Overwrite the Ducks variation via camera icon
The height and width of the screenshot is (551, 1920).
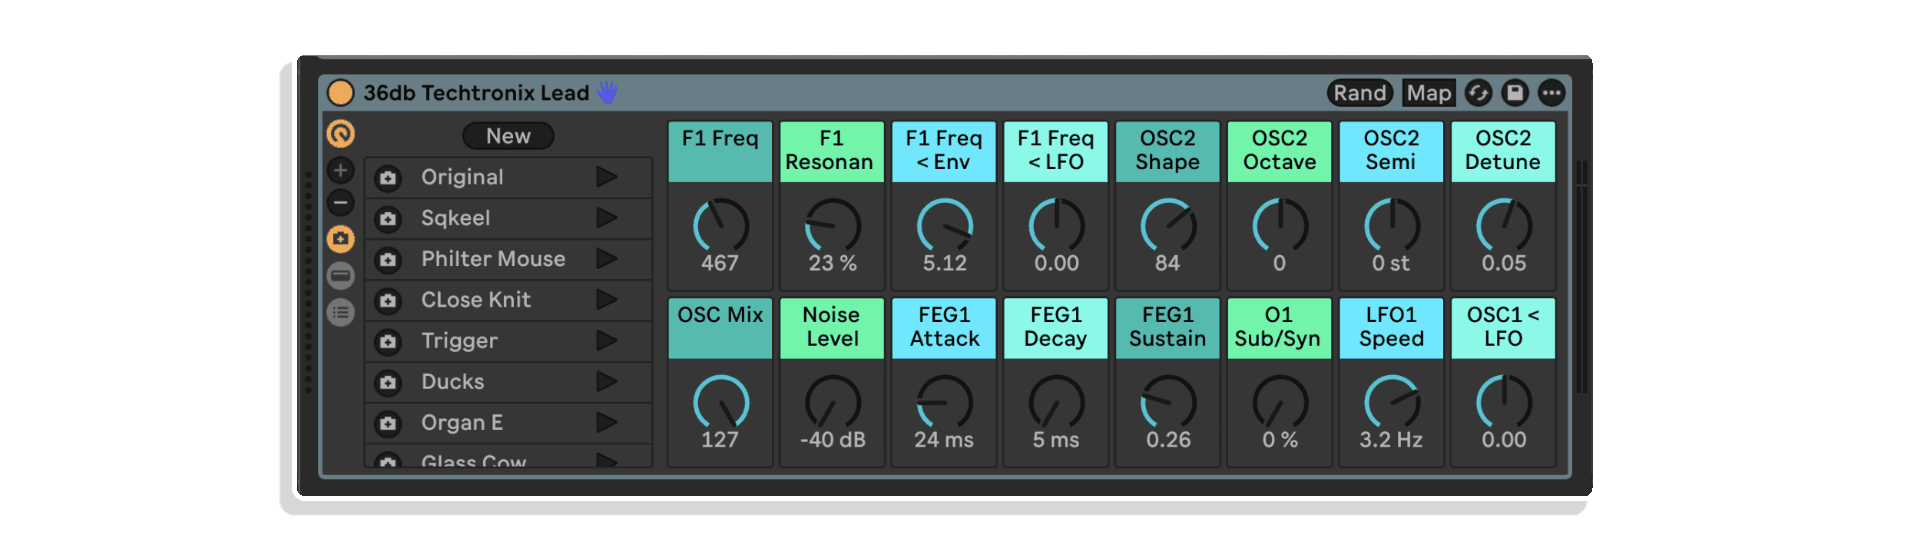pos(388,383)
